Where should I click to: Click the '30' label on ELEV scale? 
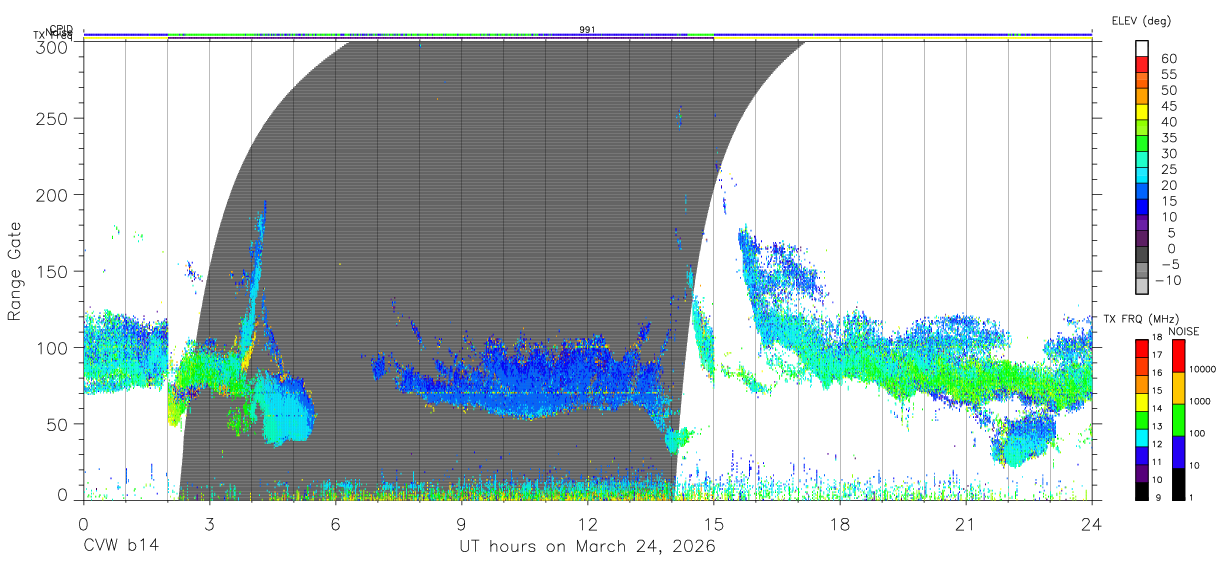pyautogui.click(x=1169, y=154)
